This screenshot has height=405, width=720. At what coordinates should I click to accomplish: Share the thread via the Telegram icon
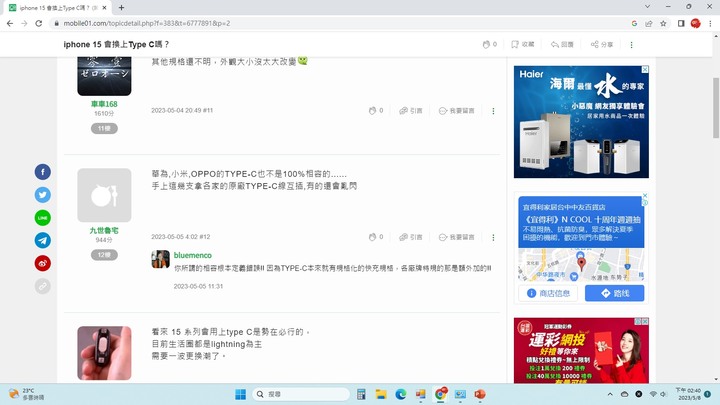coord(43,240)
